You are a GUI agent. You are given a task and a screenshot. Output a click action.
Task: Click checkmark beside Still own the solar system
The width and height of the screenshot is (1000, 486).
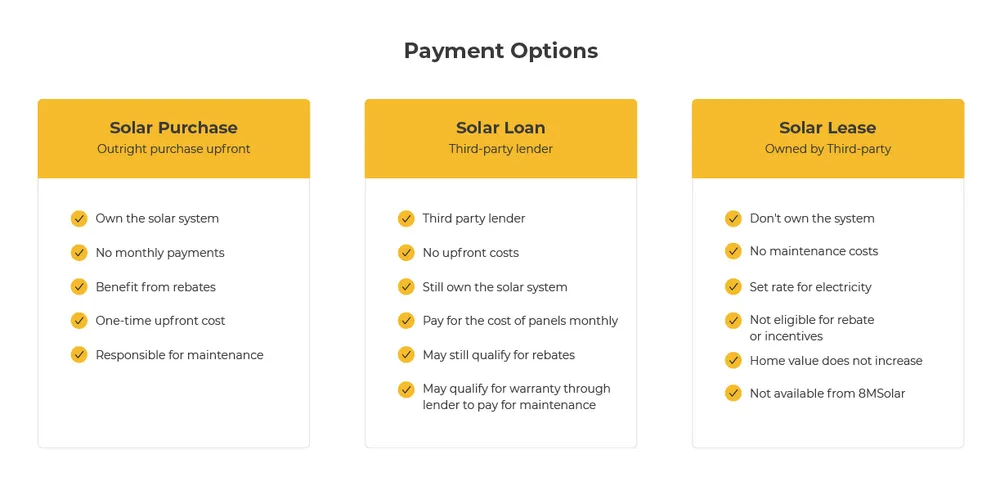pyautogui.click(x=406, y=287)
